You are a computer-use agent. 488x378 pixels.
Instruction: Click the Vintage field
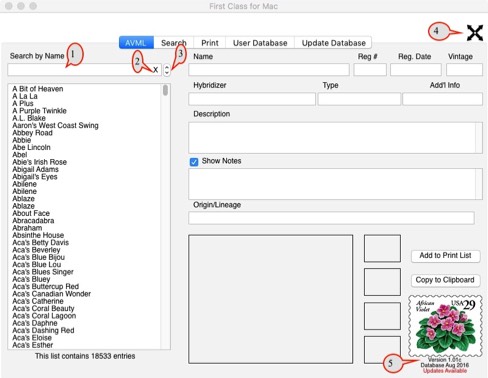(464, 70)
